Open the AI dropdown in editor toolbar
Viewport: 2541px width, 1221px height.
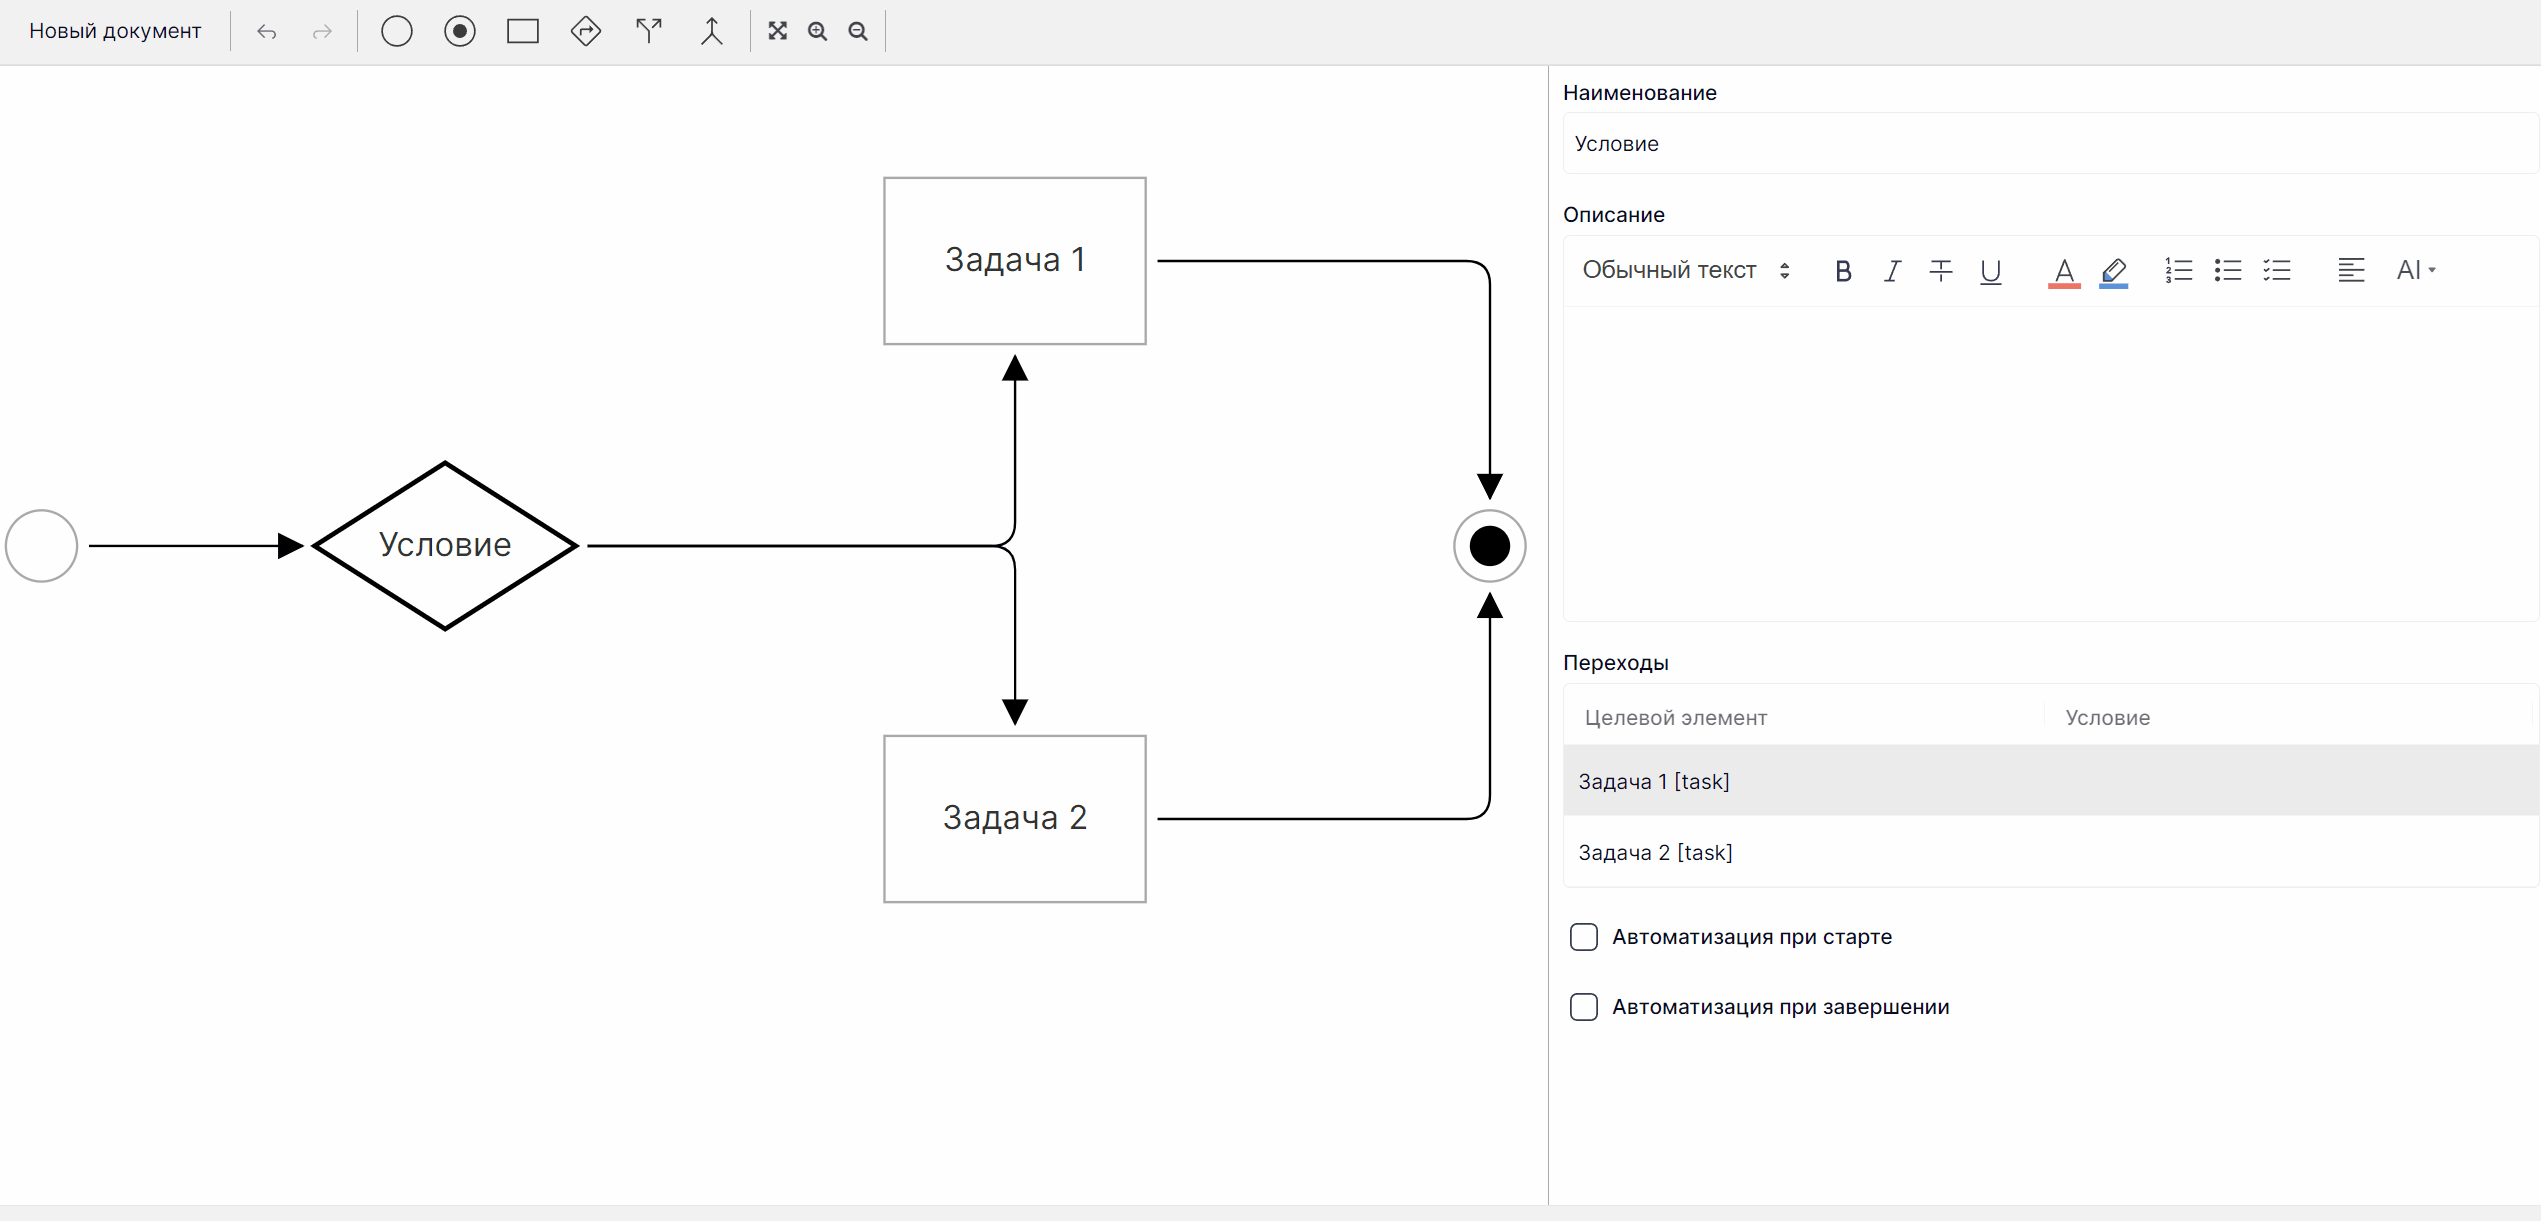(2415, 271)
